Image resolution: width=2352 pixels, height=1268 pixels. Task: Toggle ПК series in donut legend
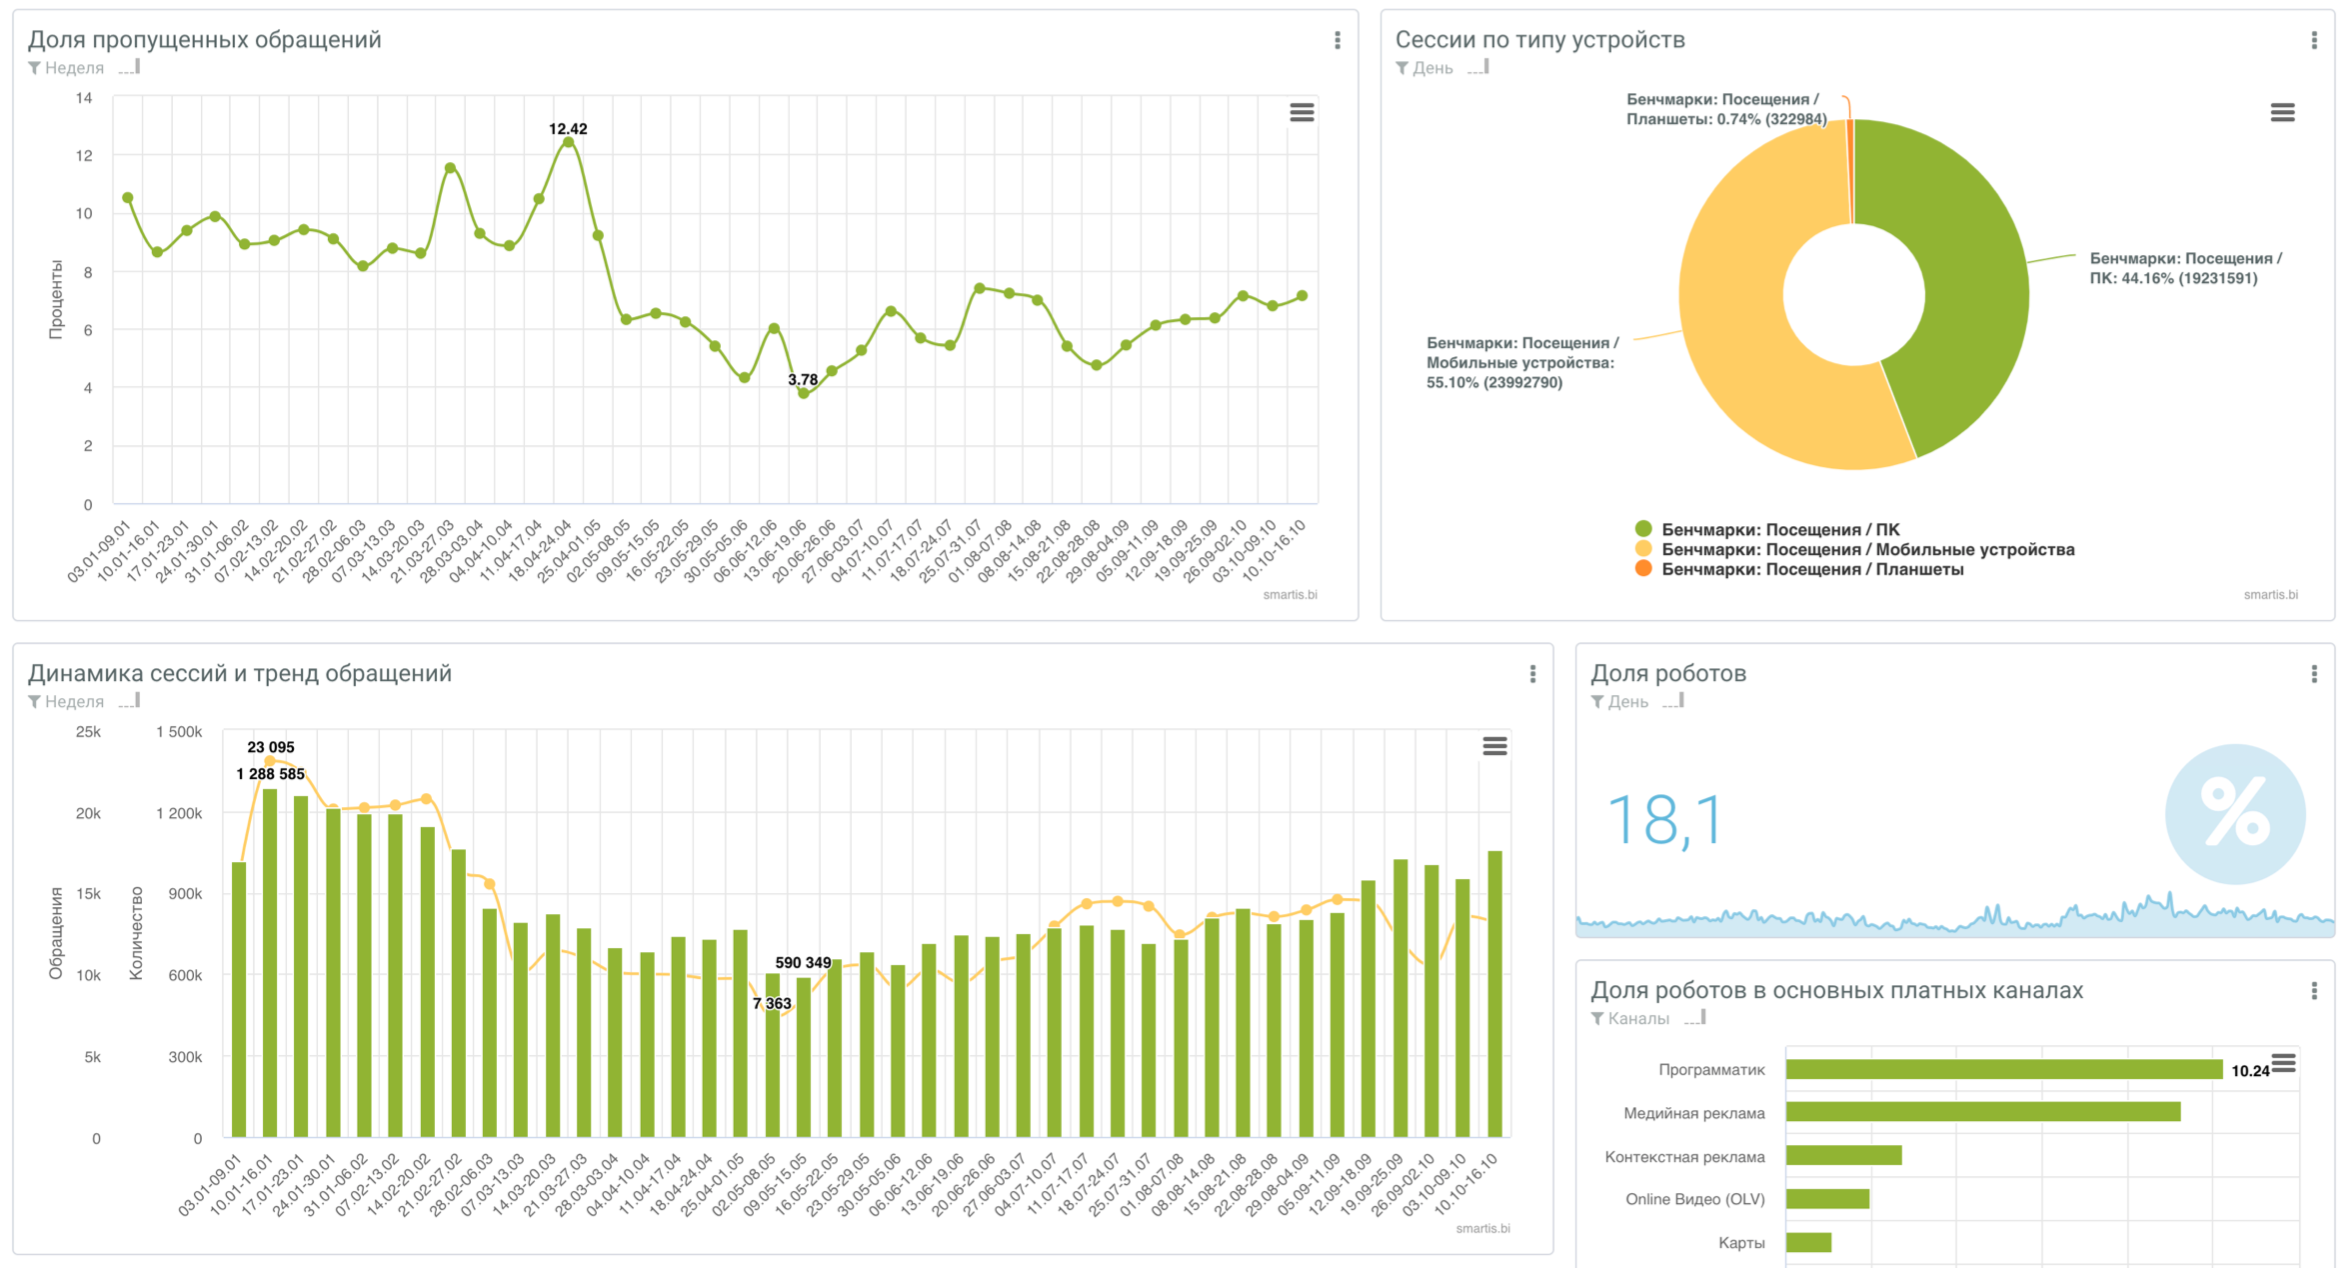1779,530
